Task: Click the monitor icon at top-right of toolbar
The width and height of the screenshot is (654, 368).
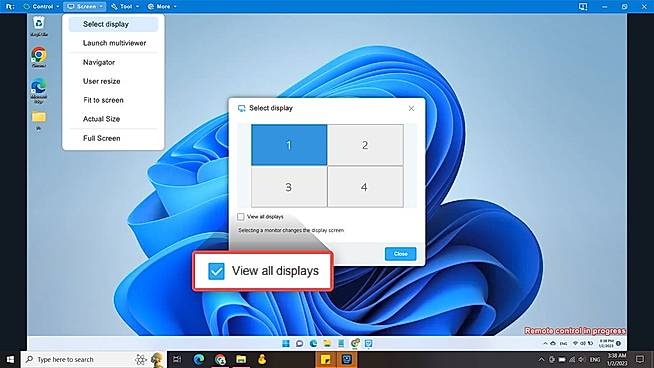Action: (x=583, y=7)
